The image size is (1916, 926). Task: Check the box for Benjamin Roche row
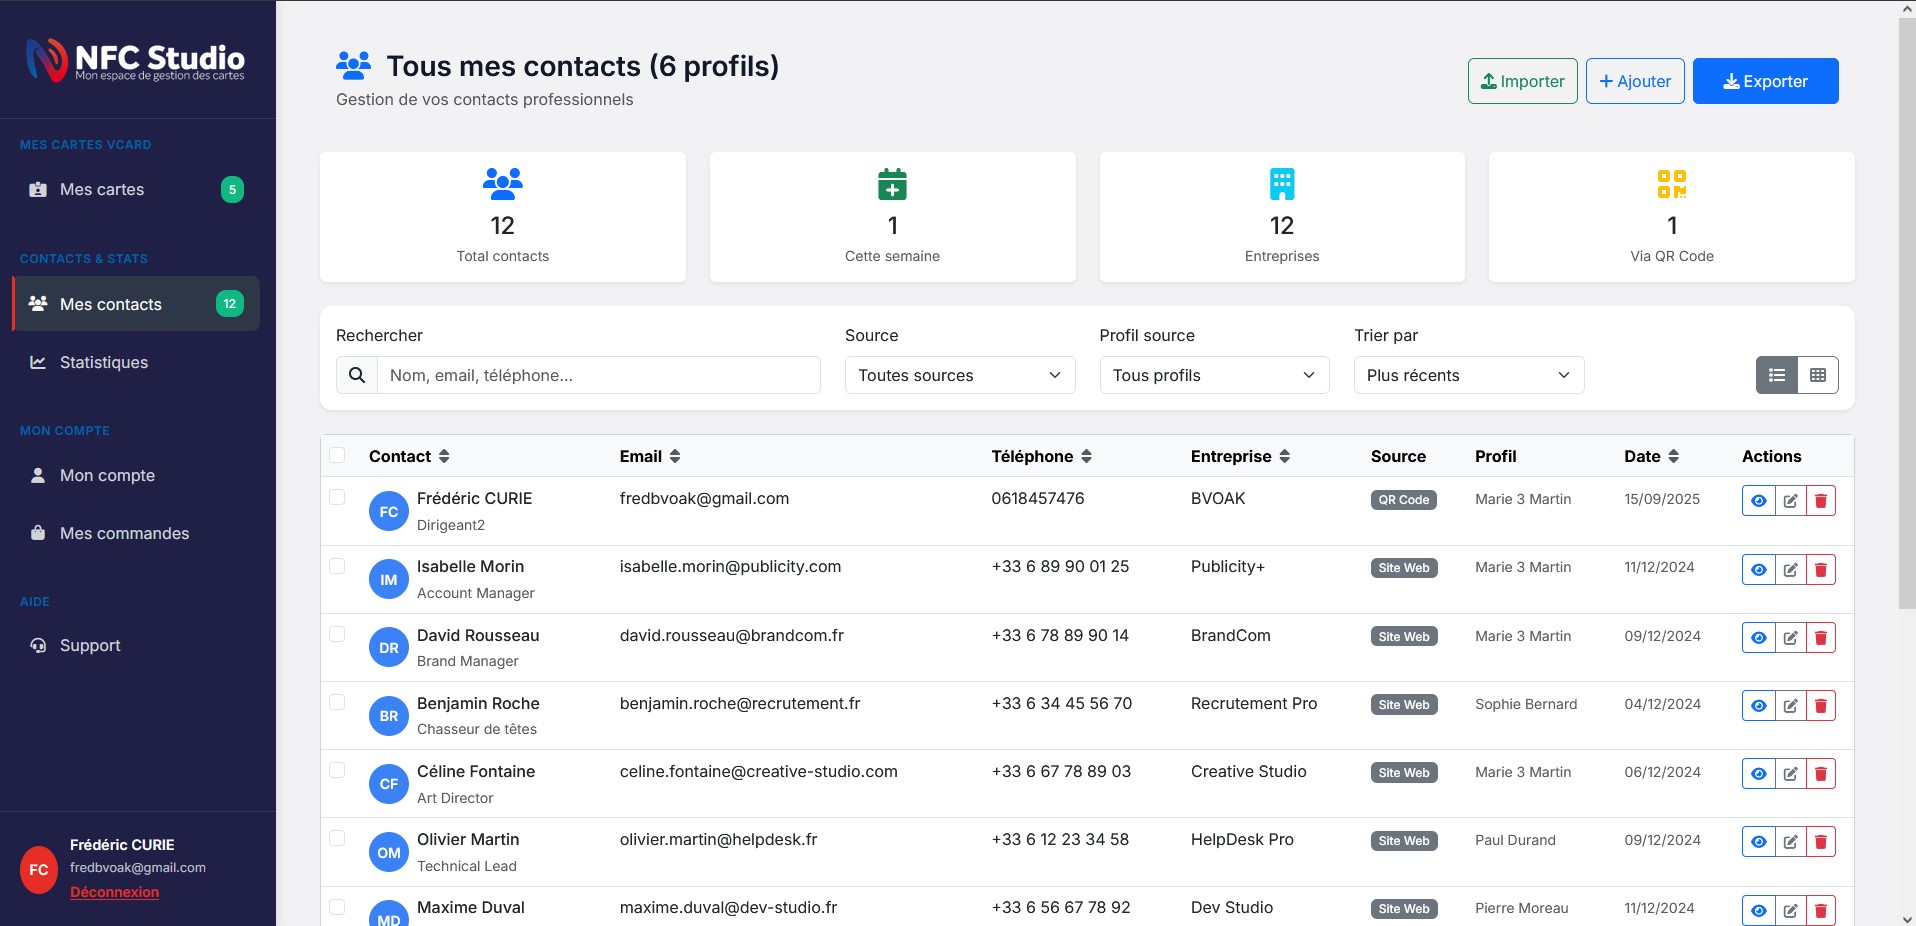click(337, 703)
